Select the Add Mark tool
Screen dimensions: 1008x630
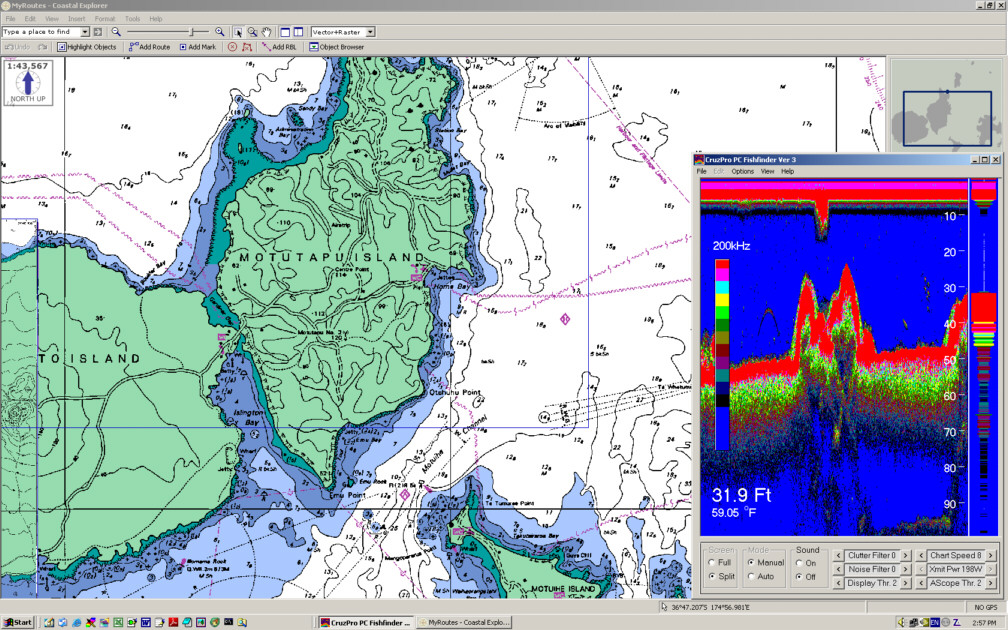(x=199, y=47)
